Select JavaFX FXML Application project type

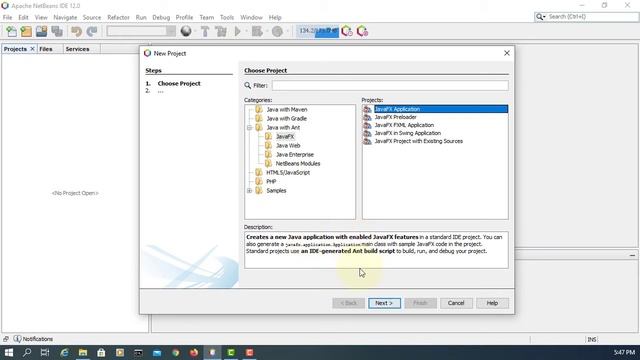[404, 125]
